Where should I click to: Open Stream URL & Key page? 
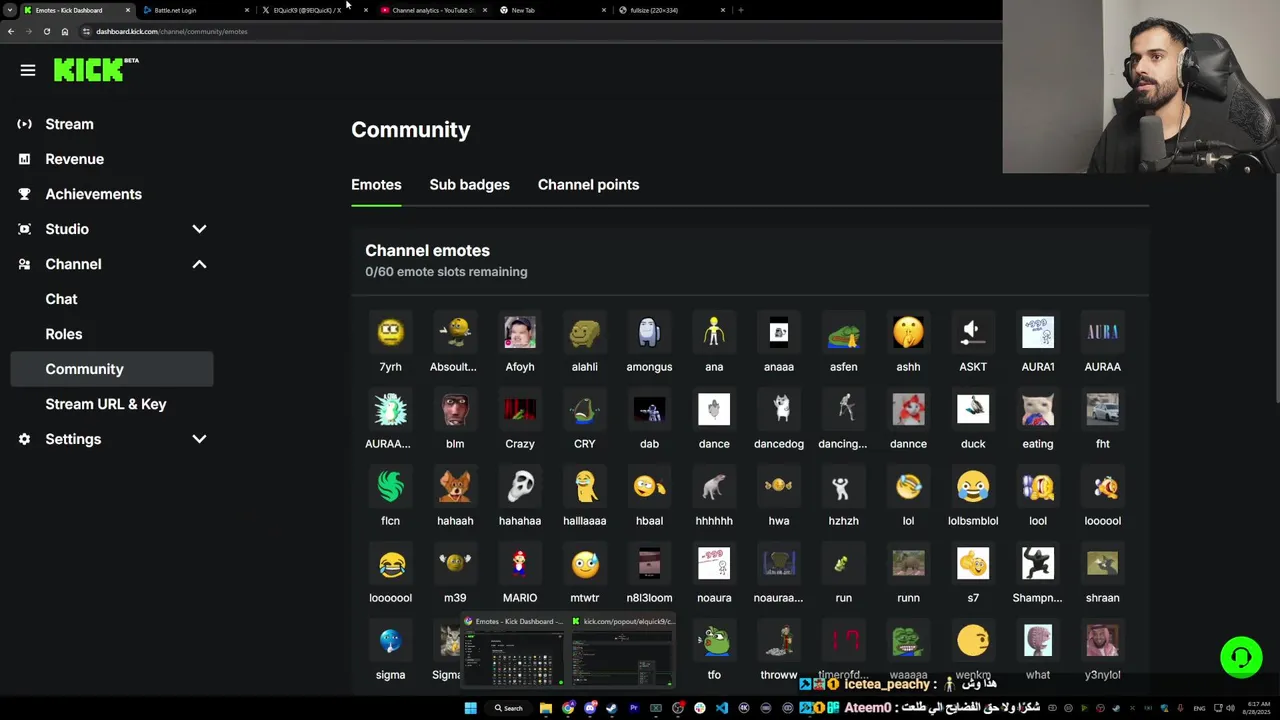pyautogui.click(x=105, y=404)
